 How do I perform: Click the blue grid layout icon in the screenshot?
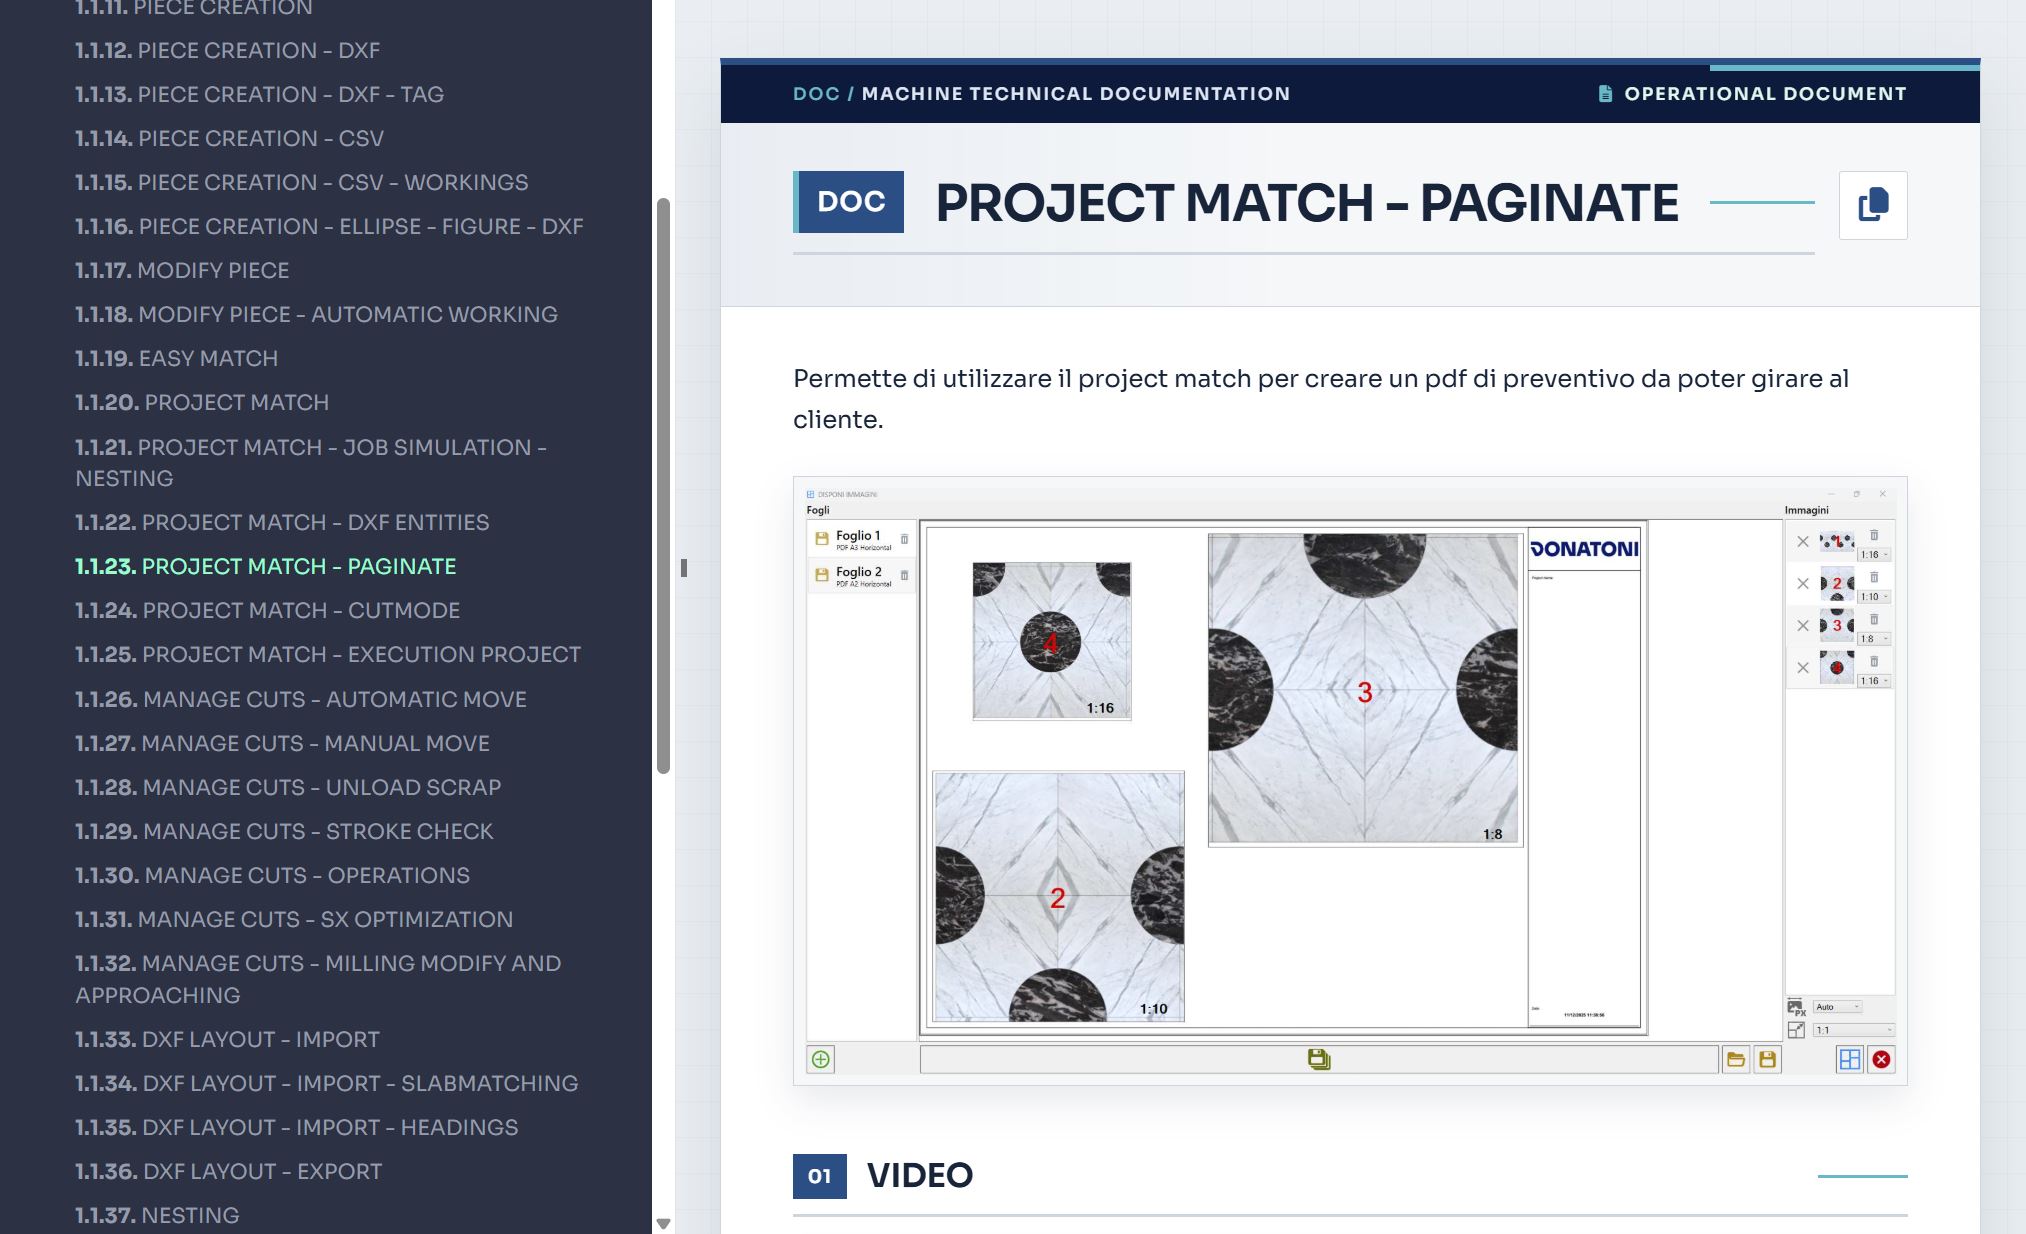pos(1850,1060)
